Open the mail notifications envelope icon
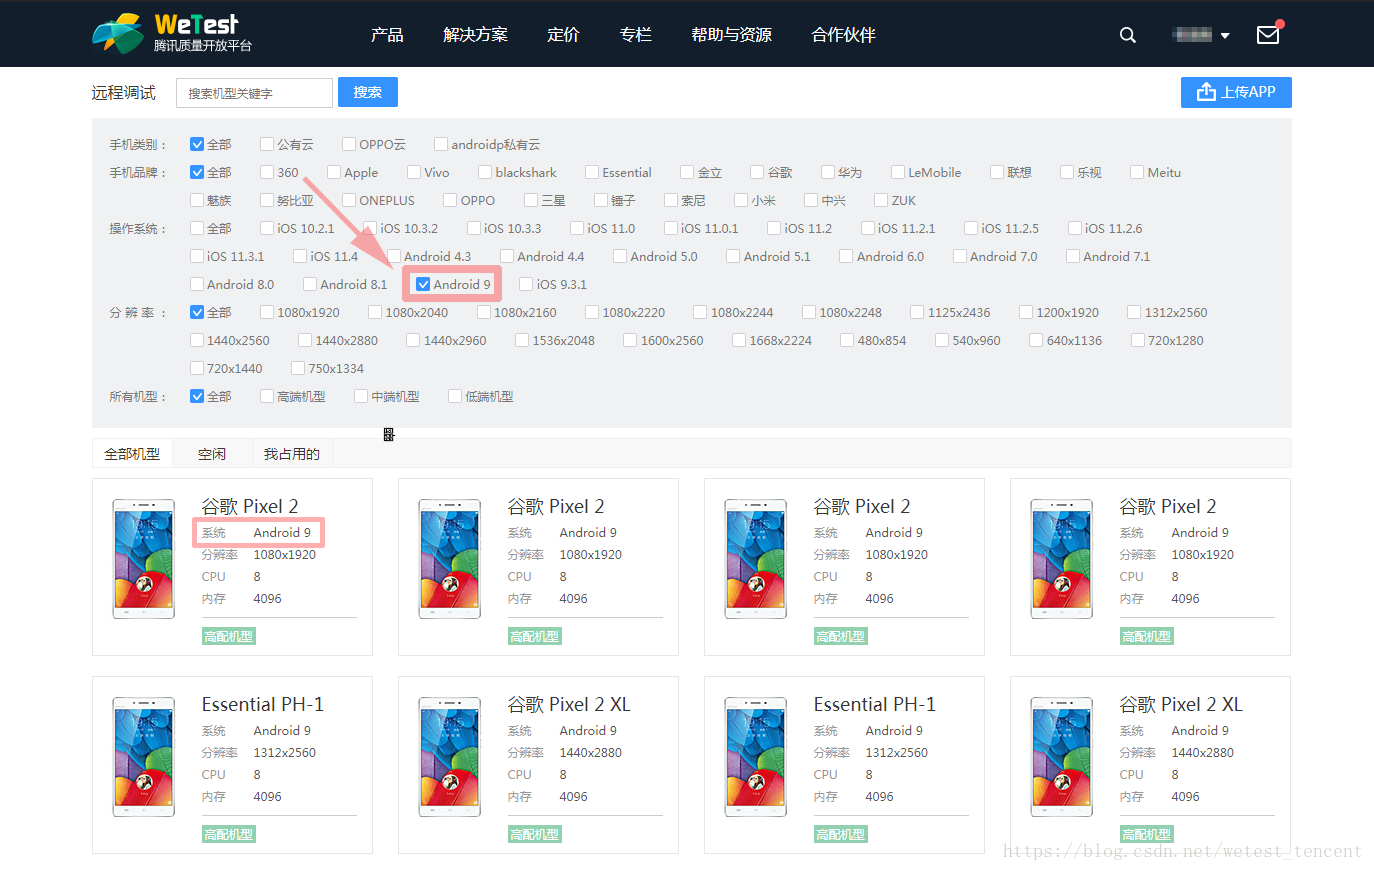 1268,34
